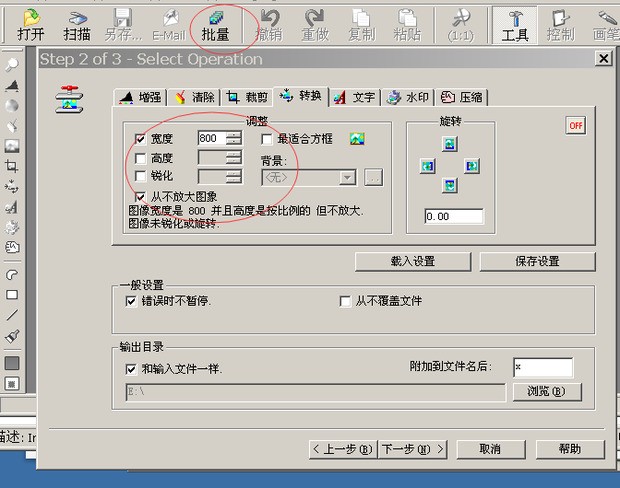The width and height of the screenshot is (620, 488).
Task: Click the best-fit frame picture icon
Action: 357,139
